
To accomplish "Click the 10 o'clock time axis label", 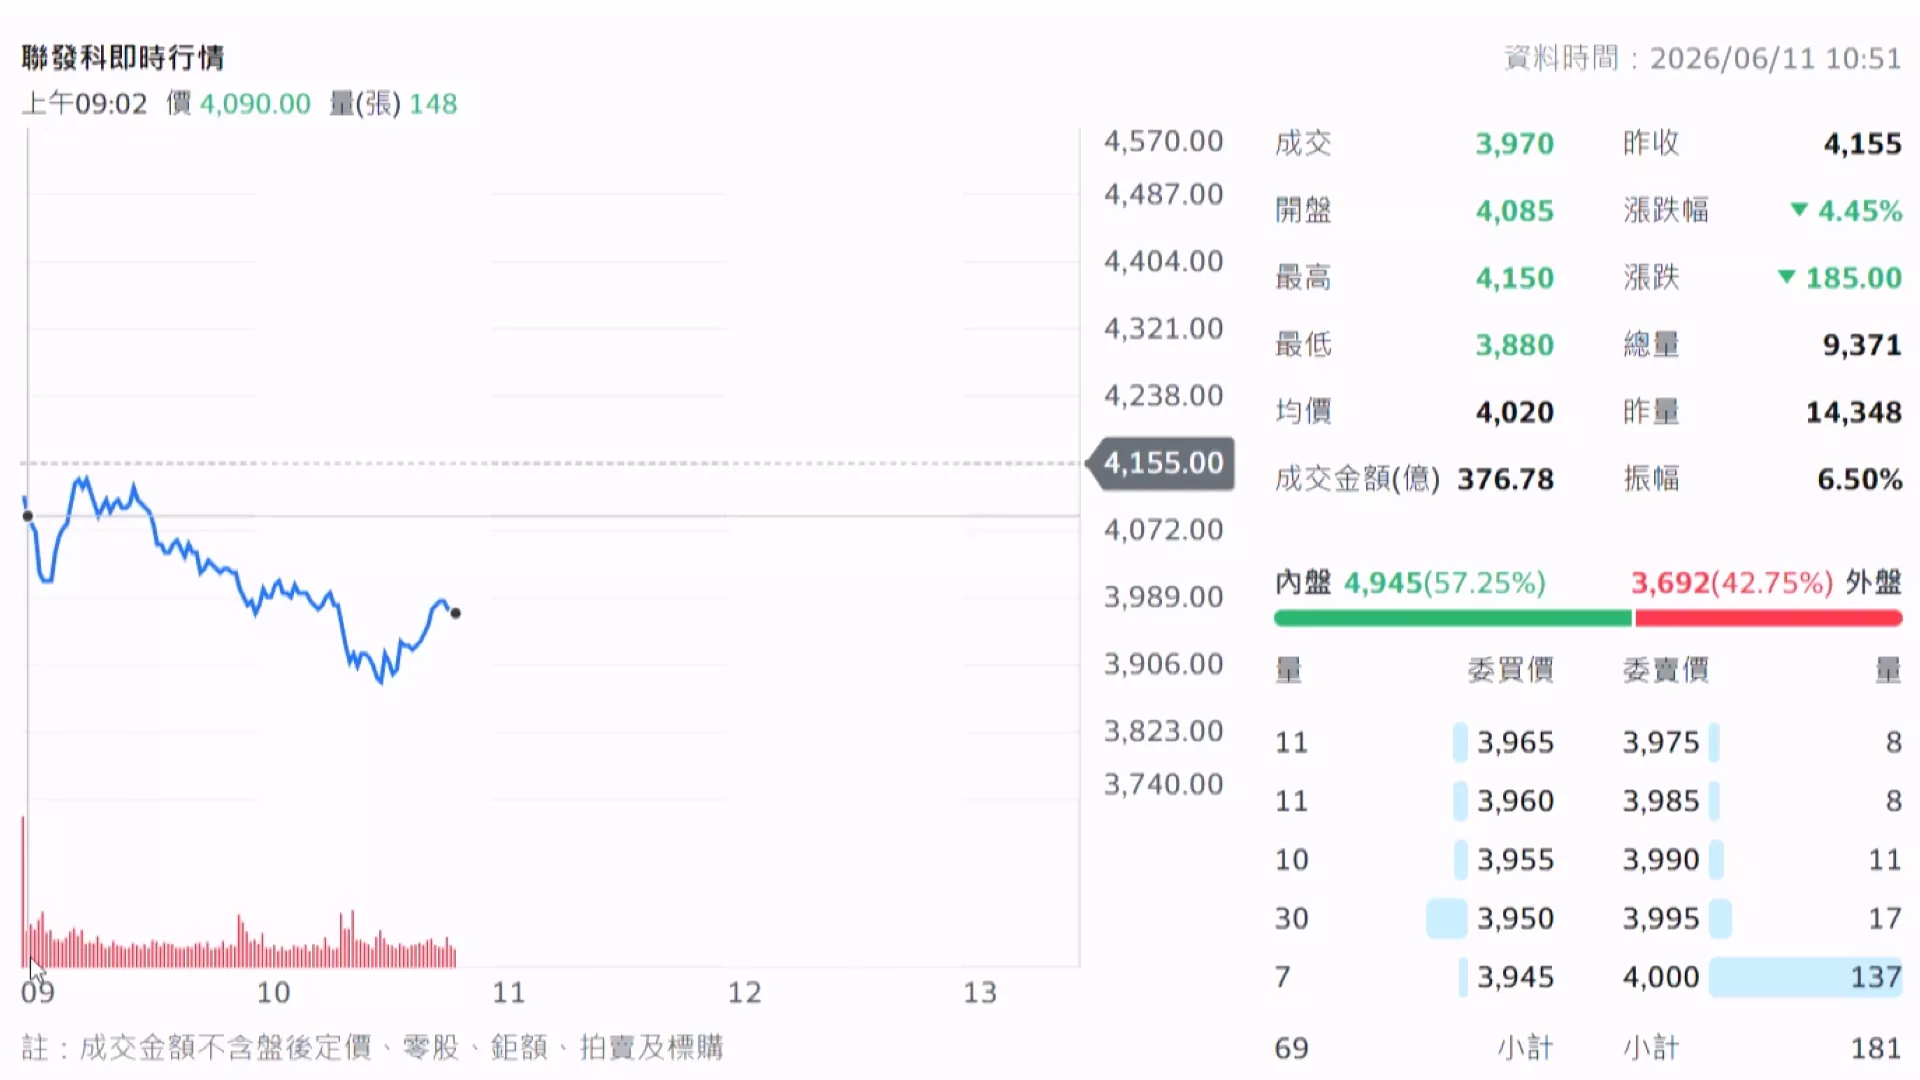I will tap(273, 992).
